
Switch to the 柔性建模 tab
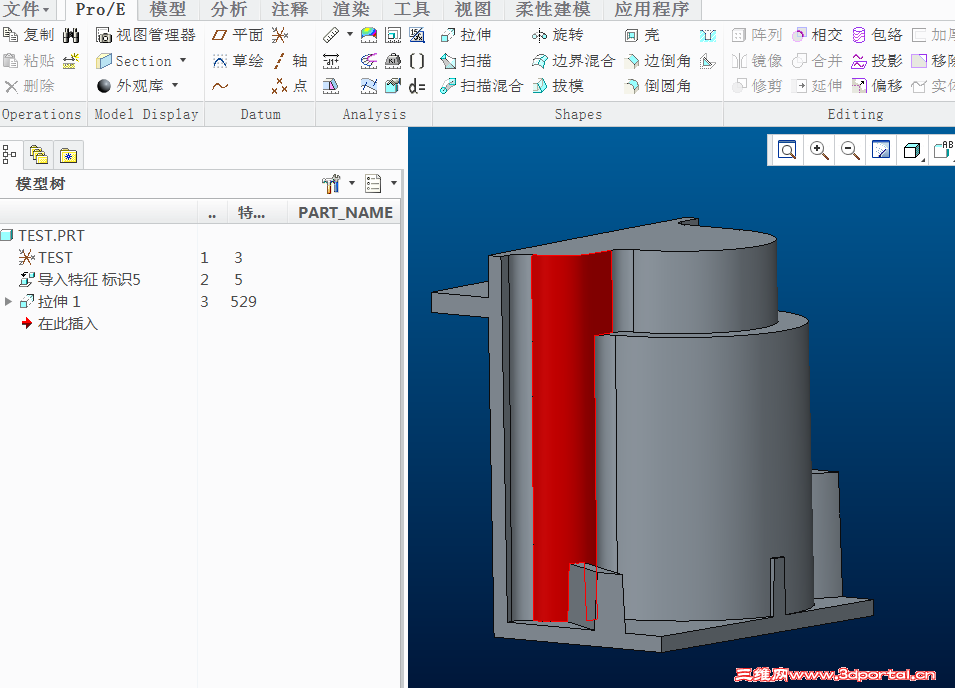(x=552, y=9)
